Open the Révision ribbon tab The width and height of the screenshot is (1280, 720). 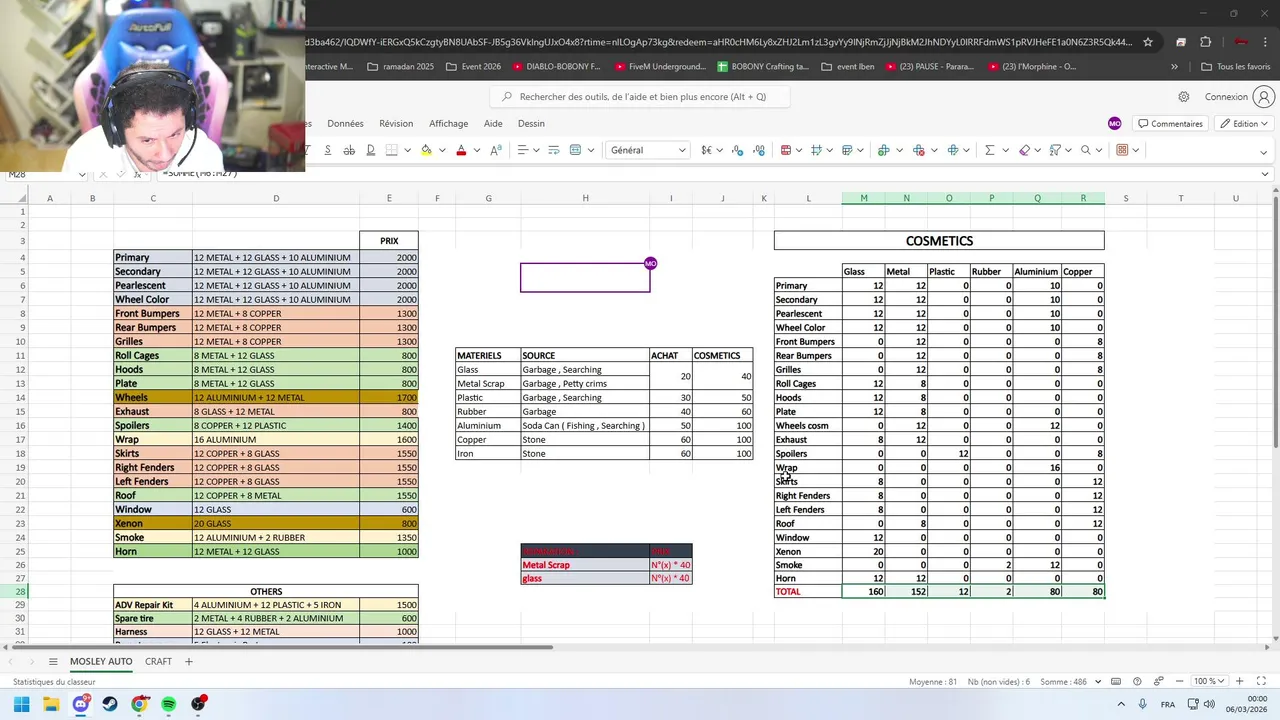click(x=396, y=124)
